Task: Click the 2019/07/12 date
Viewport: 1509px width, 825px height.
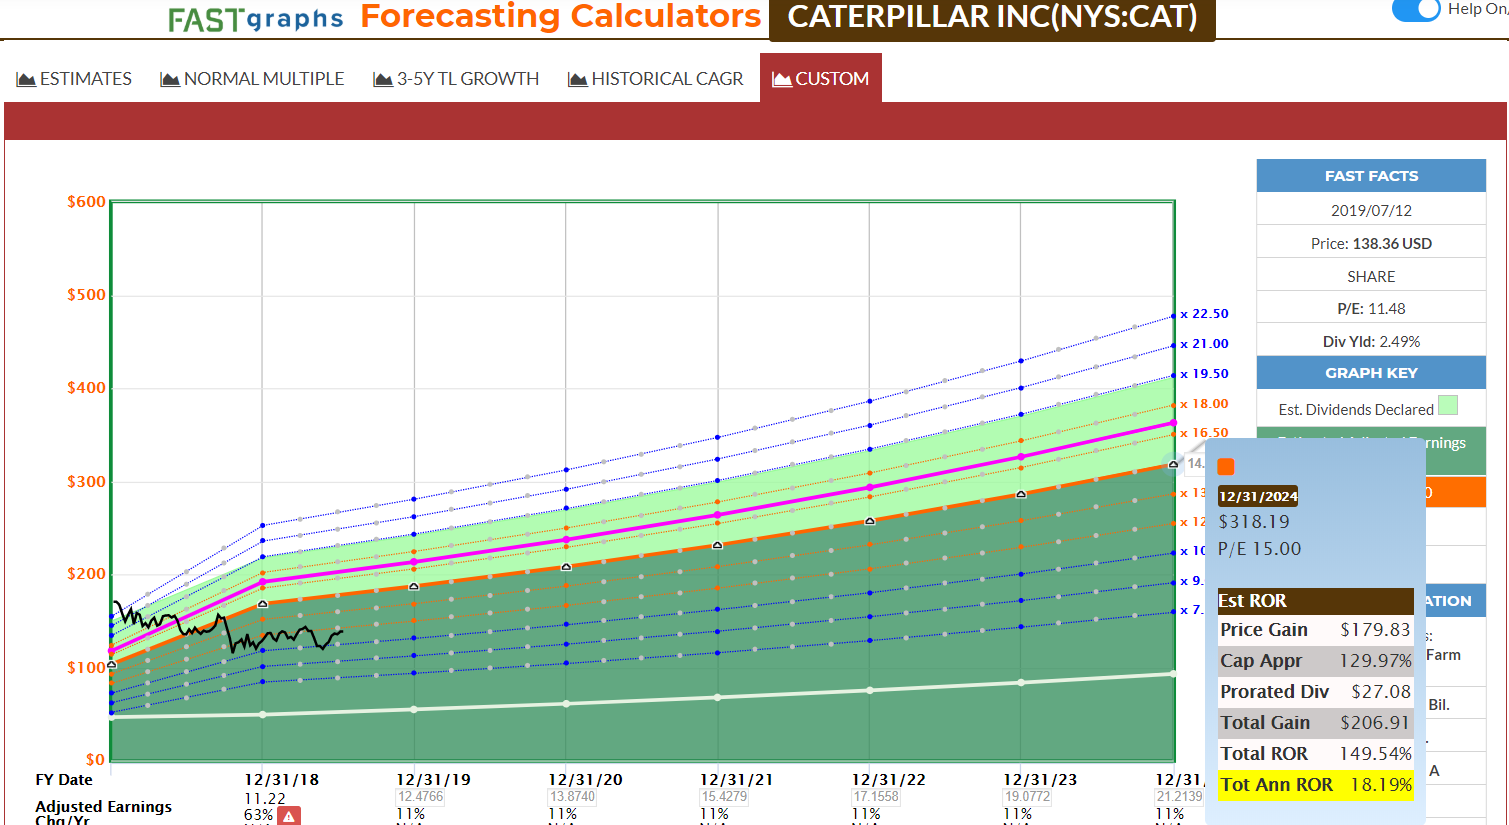Action: point(1371,211)
